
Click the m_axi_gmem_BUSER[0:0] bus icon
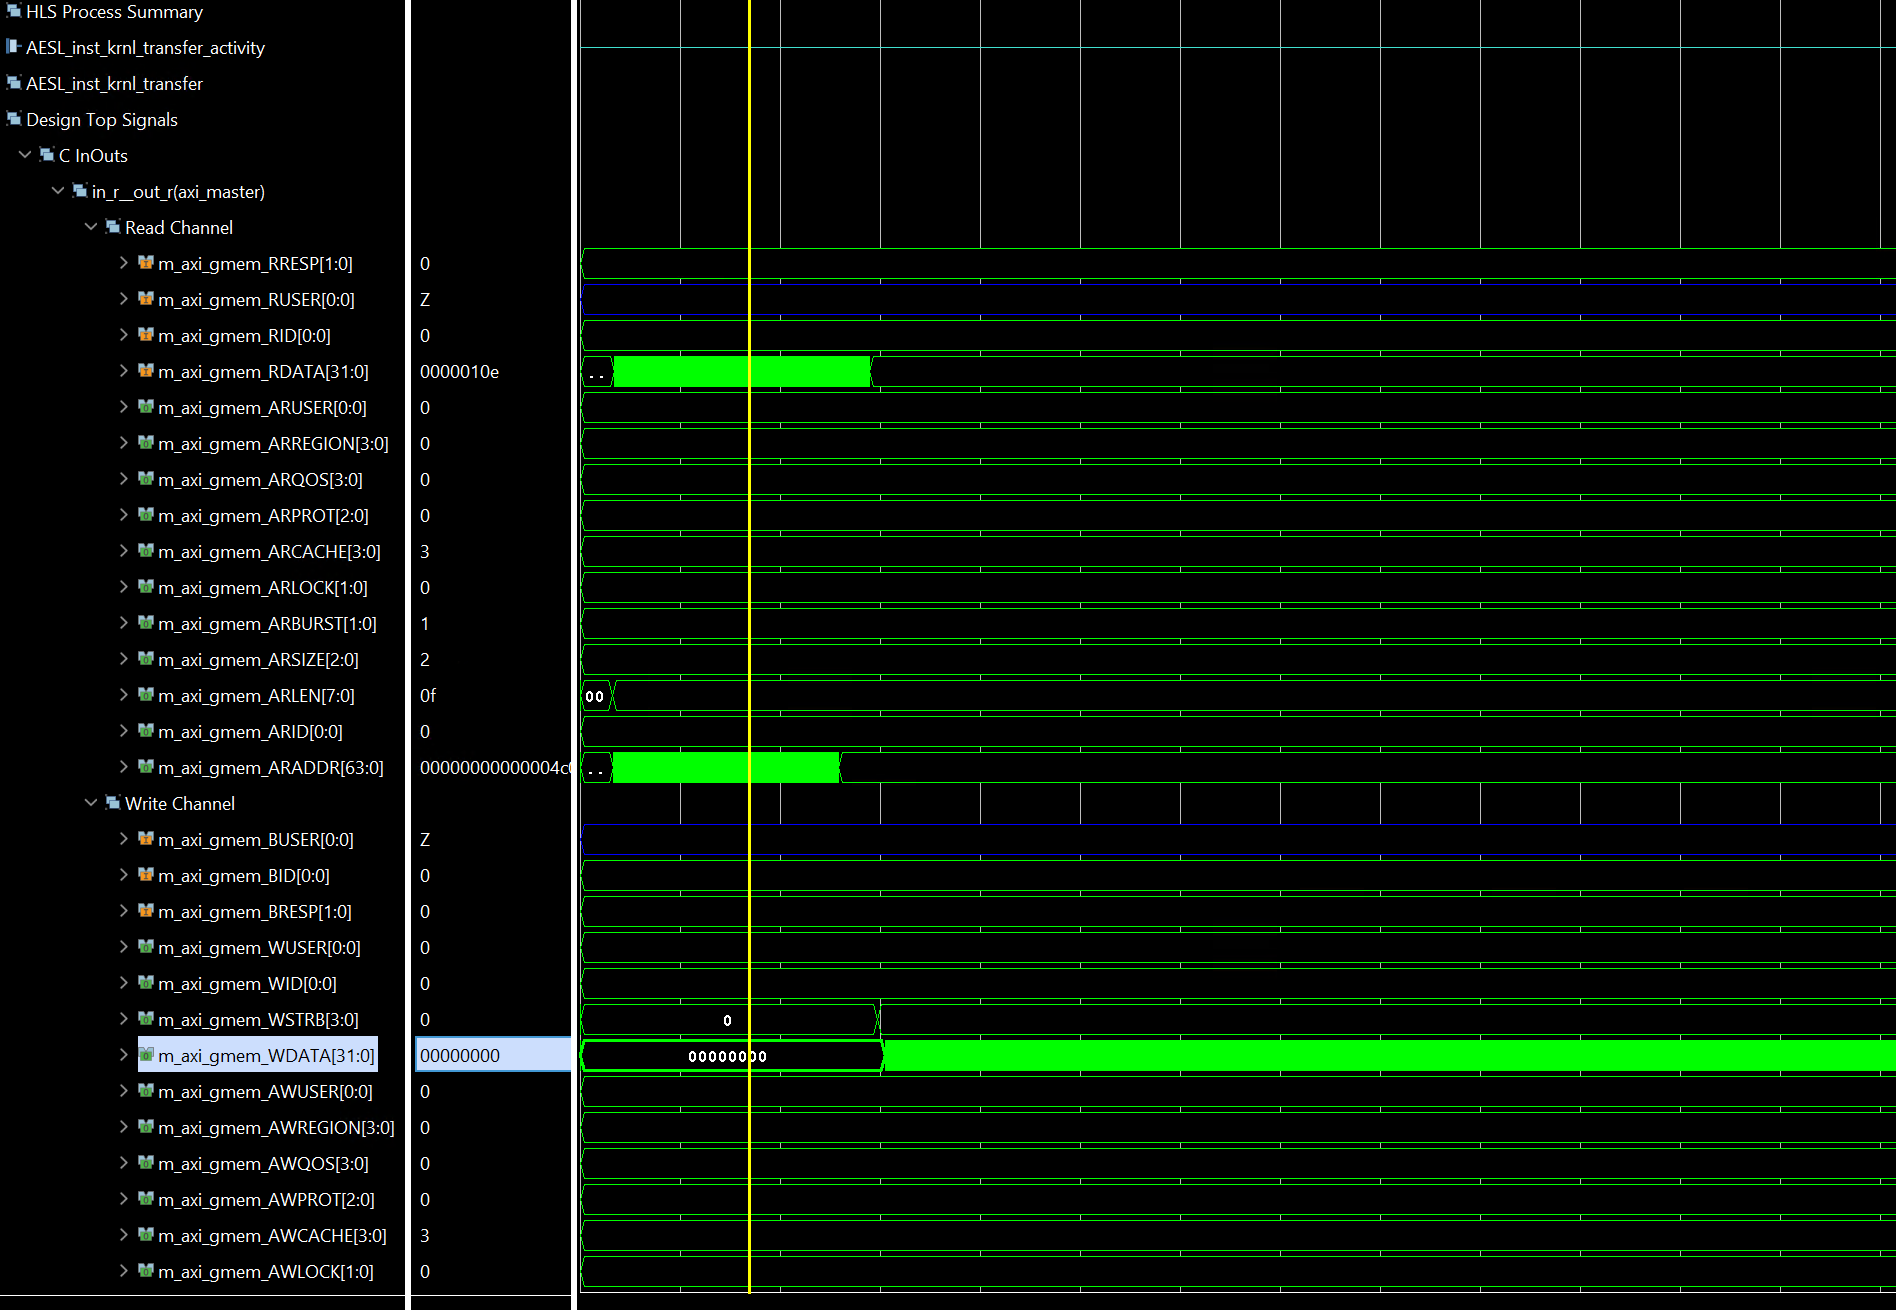(x=146, y=839)
